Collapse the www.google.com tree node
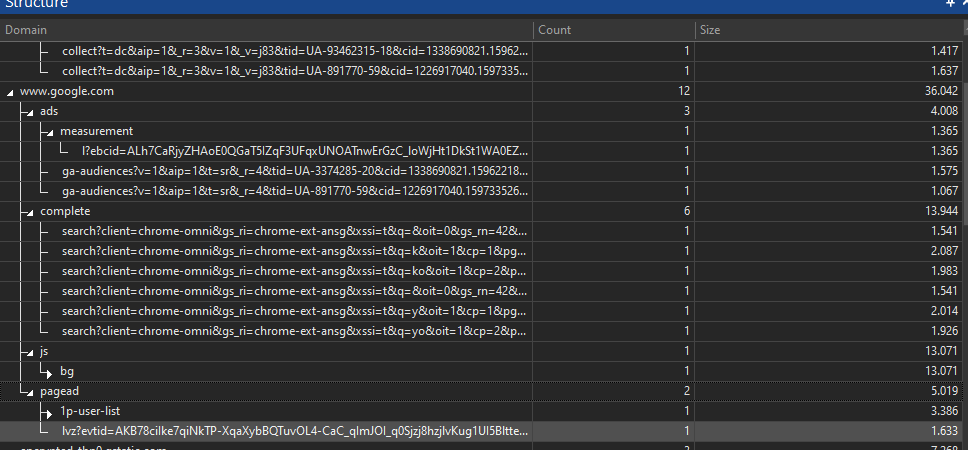Image resolution: width=968 pixels, height=450 pixels. coord(10,91)
